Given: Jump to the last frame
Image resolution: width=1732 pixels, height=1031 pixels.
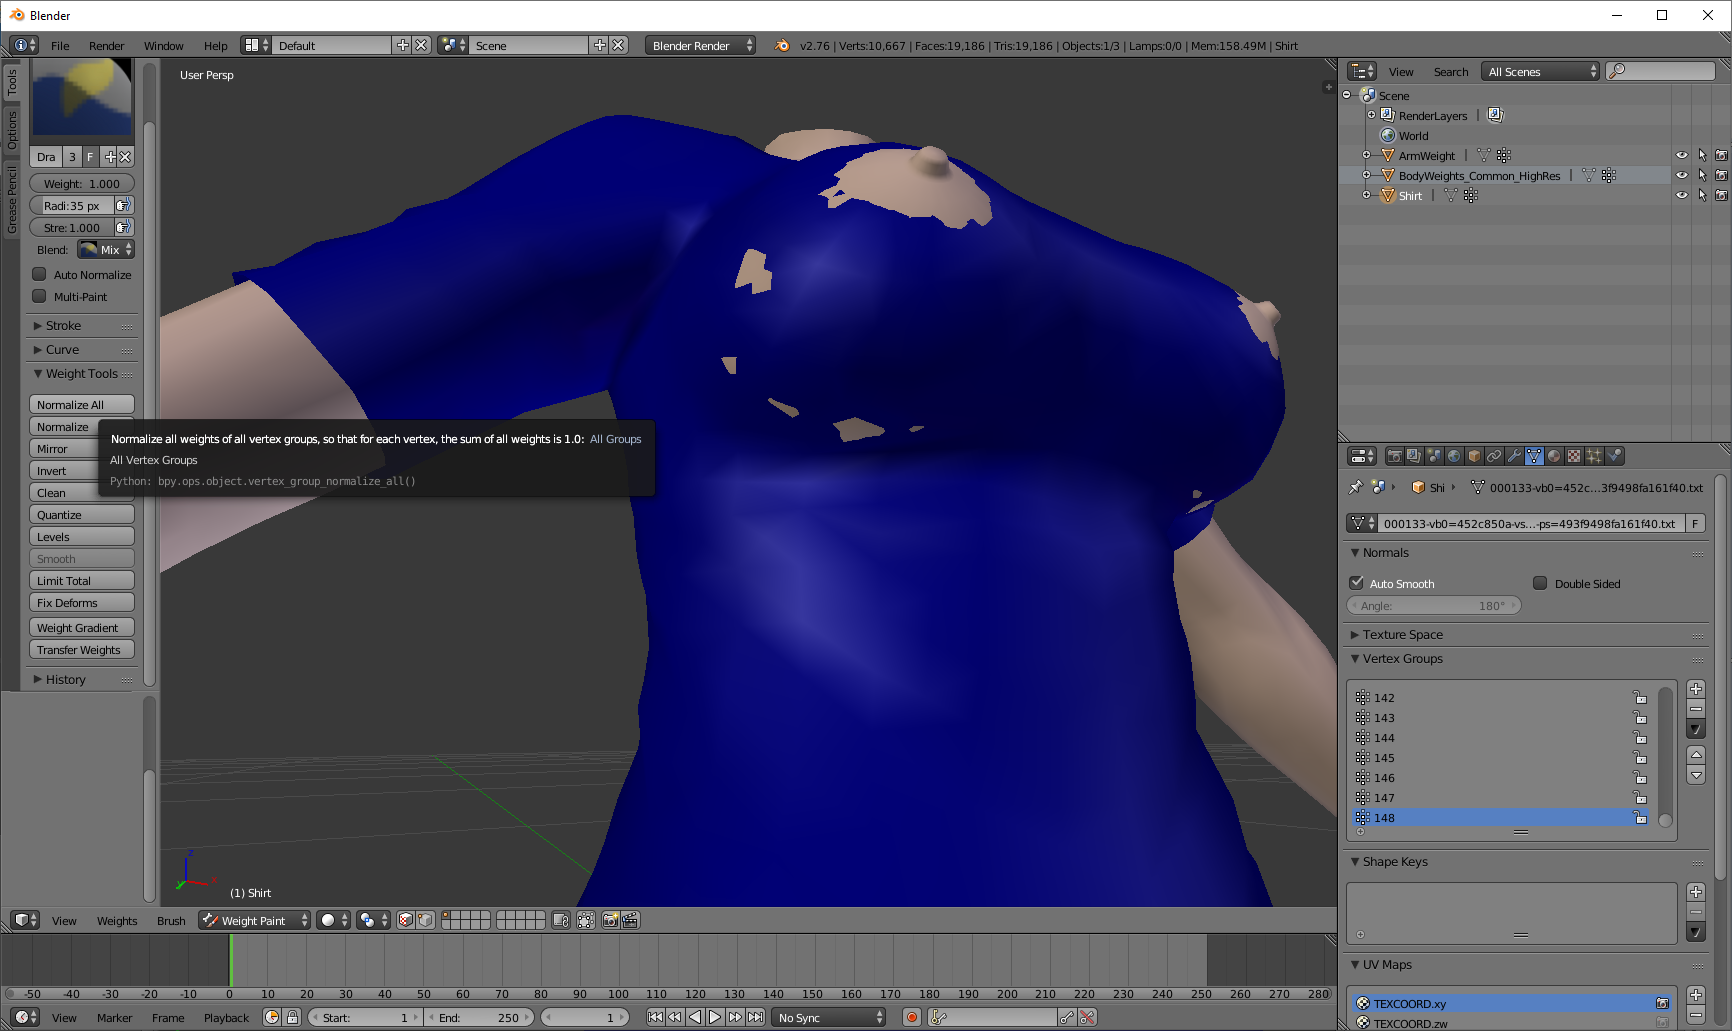Looking at the screenshot, I should click(756, 1017).
